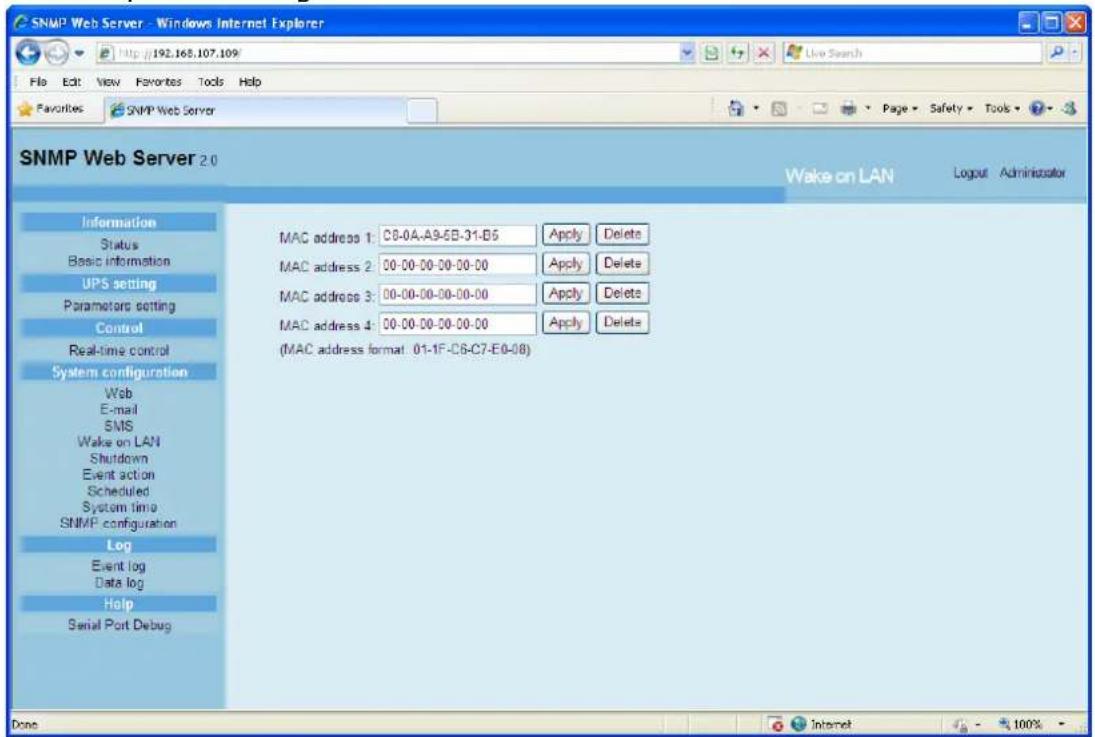Click Apply for MAC address 4
1095x737 pixels.
(x=566, y=323)
